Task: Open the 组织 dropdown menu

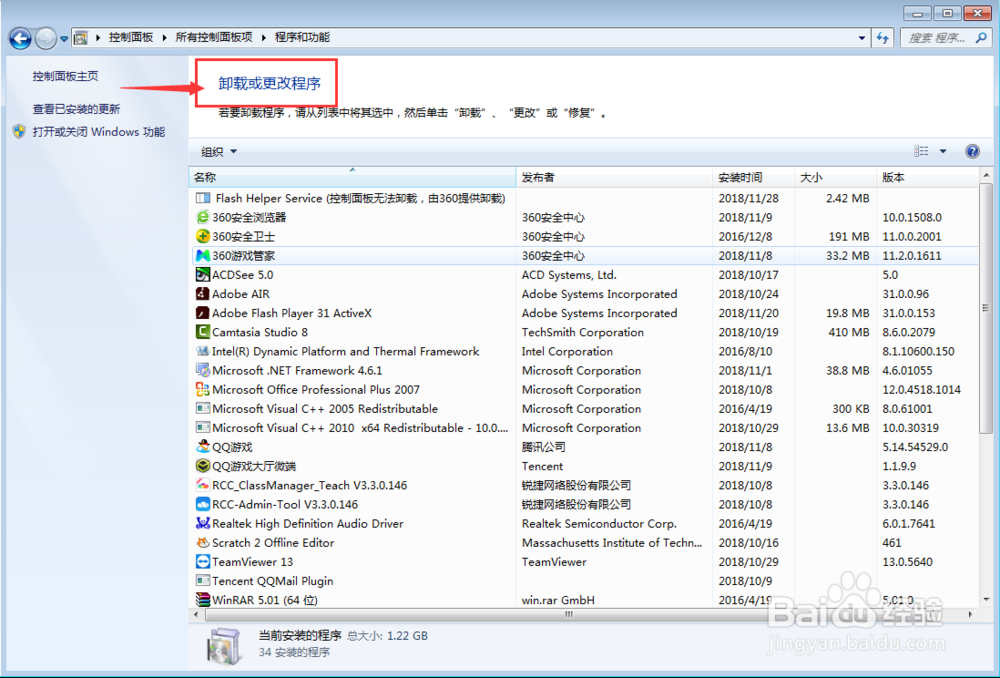Action: coord(219,152)
